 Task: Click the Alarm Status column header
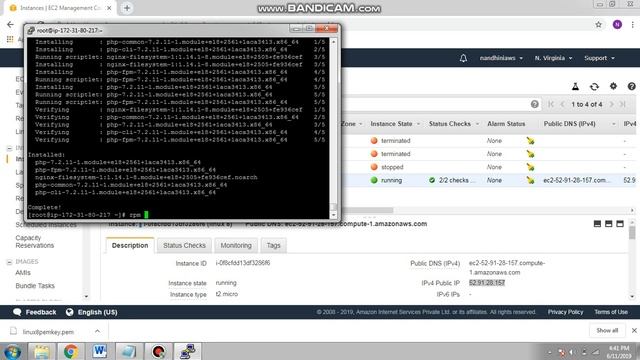(x=506, y=124)
